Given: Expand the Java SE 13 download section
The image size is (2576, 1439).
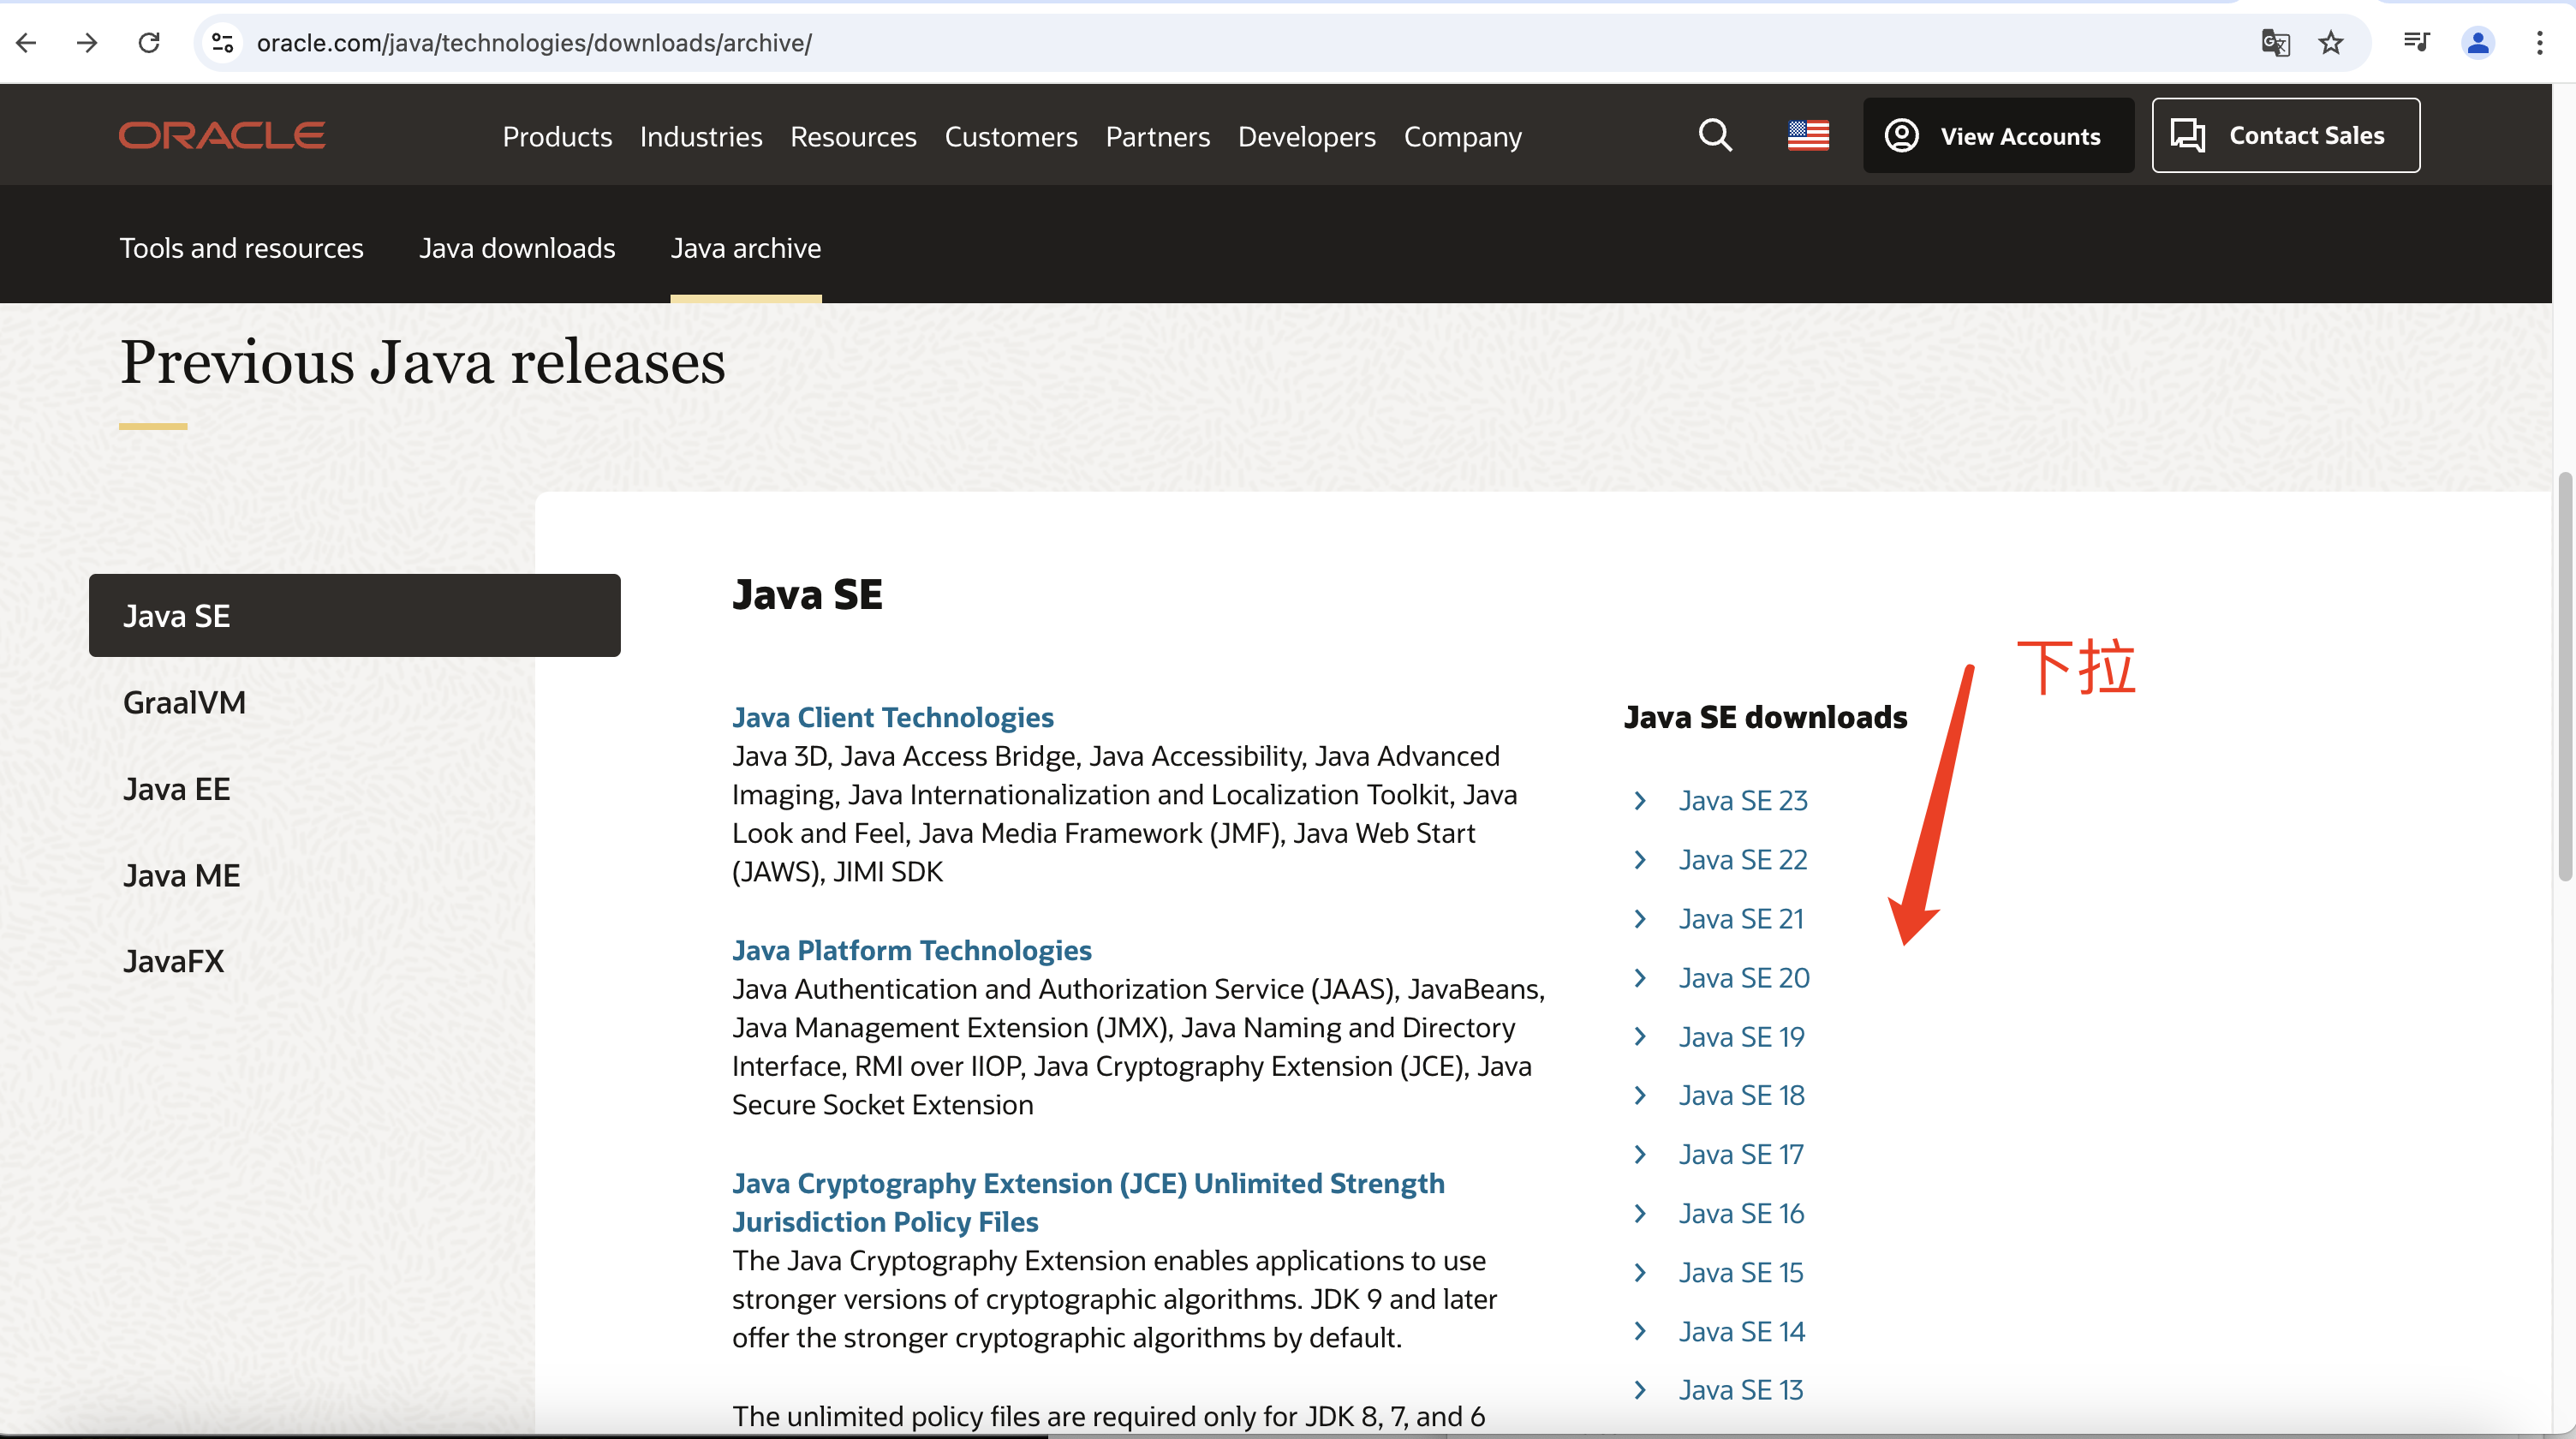Looking at the screenshot, I should [x=1640, y=1388].
